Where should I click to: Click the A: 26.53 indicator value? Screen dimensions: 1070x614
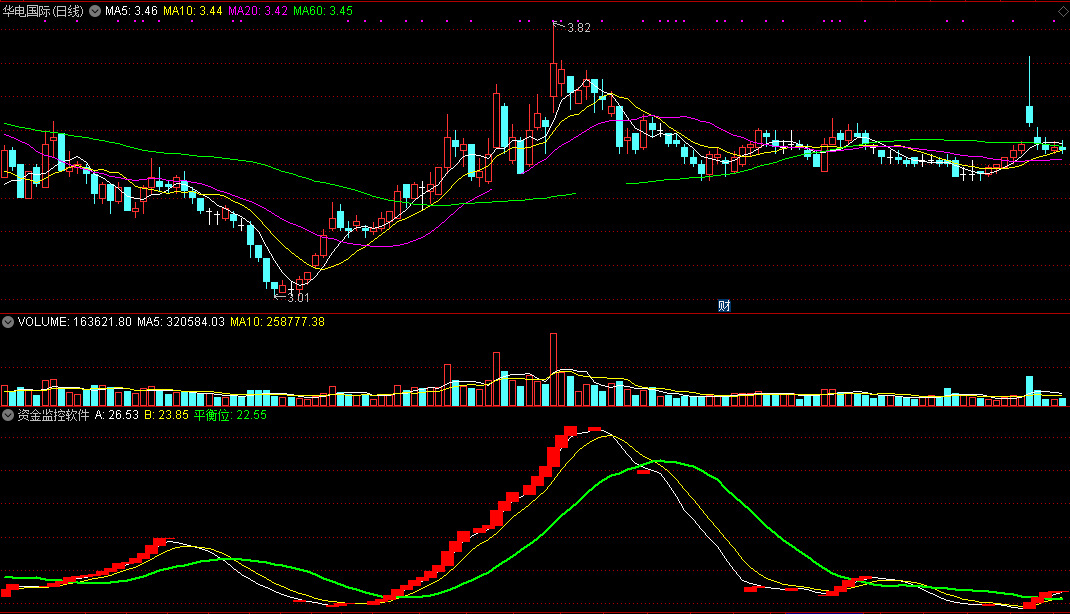tap(117, 415)
